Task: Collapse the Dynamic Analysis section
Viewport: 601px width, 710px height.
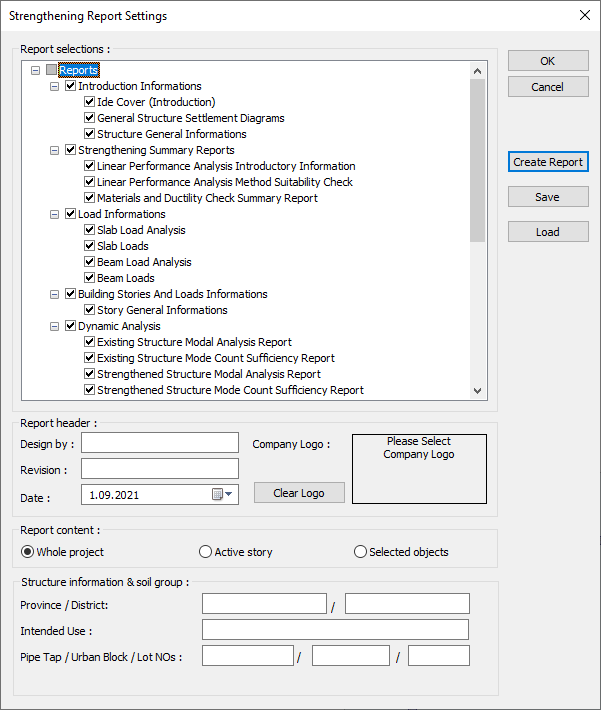Action: pyautogui.click(x=55, y=326)
